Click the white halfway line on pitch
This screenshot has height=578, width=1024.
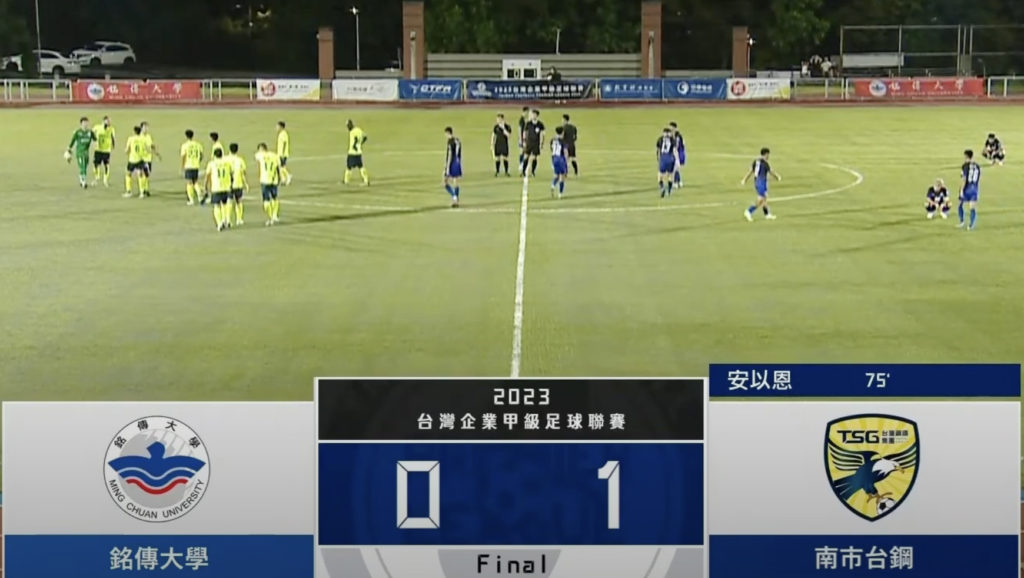pos(519,274)
